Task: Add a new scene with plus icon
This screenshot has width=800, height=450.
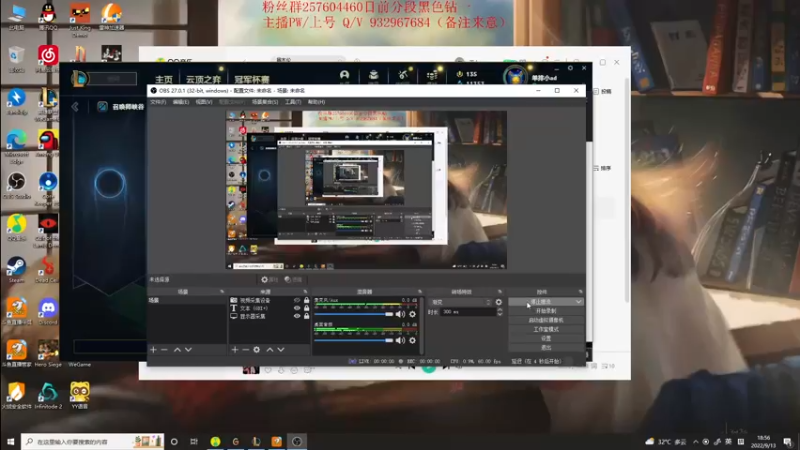Action: pos(153,349)
